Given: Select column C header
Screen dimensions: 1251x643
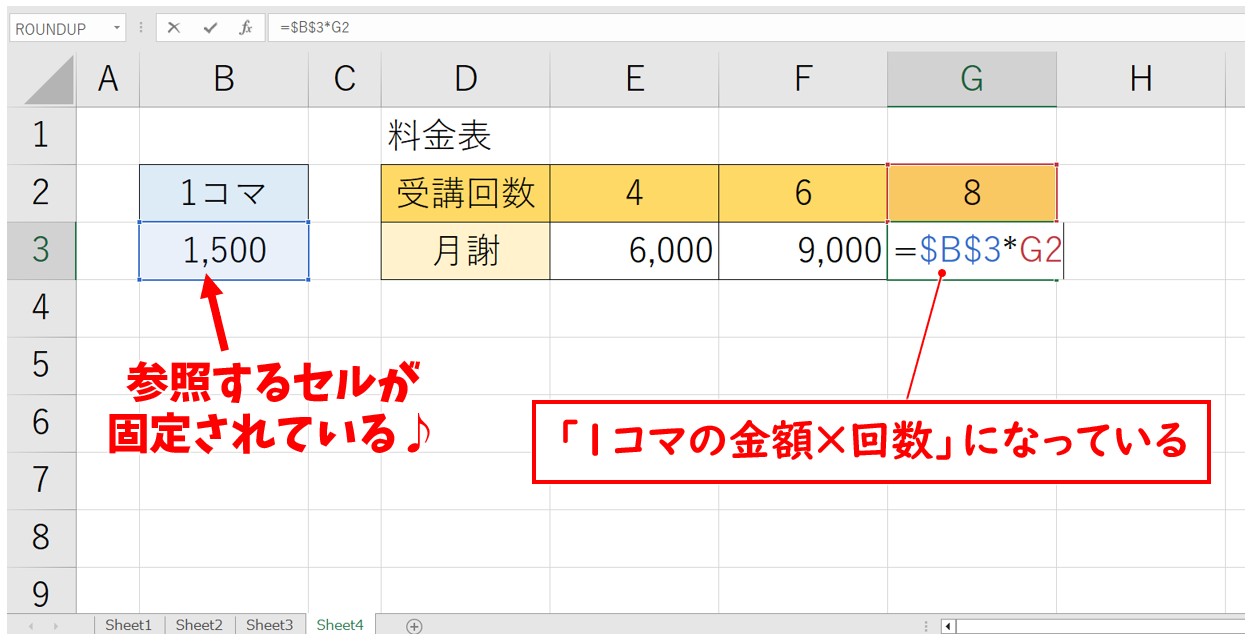Looking at the screenshot, I should point(345,80).
